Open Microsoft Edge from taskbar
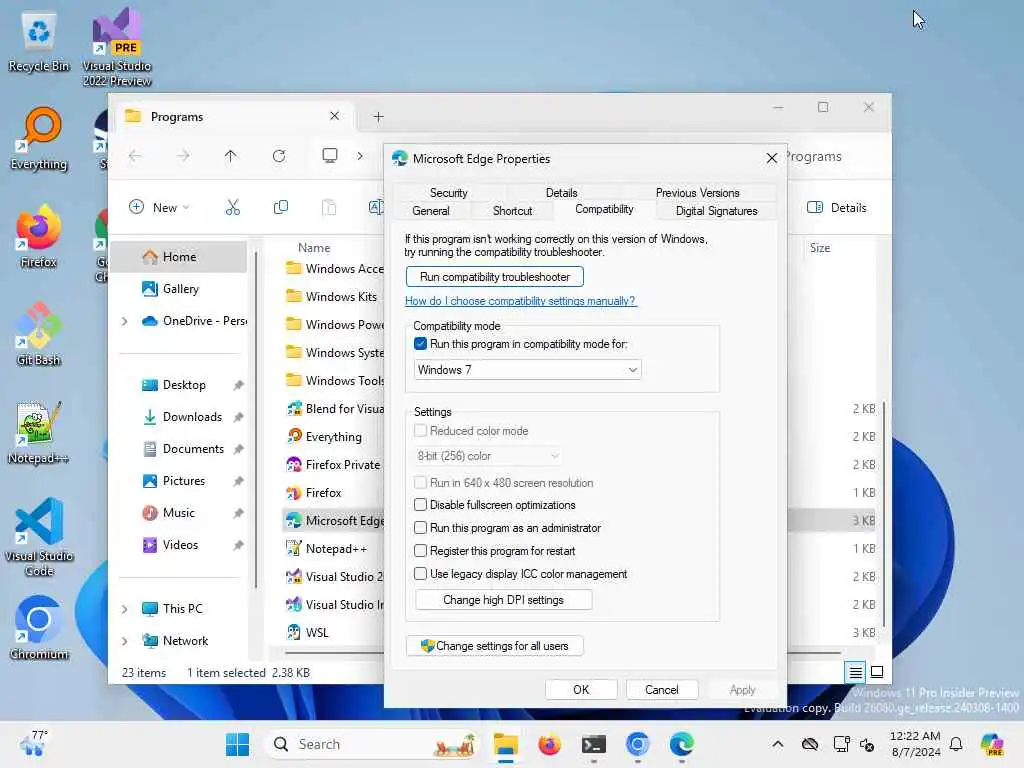The height and width of the screenshot is (768, 1024). tap(681, 744)
